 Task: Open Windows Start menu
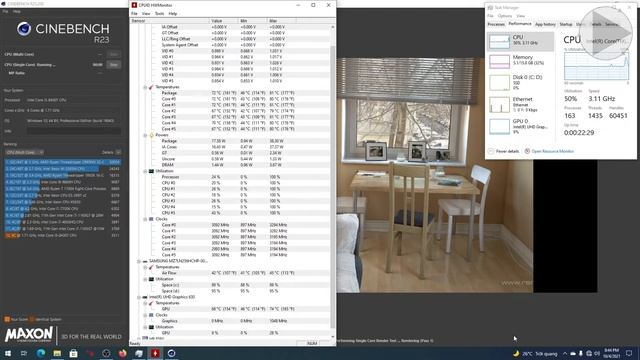pos(8,353)
